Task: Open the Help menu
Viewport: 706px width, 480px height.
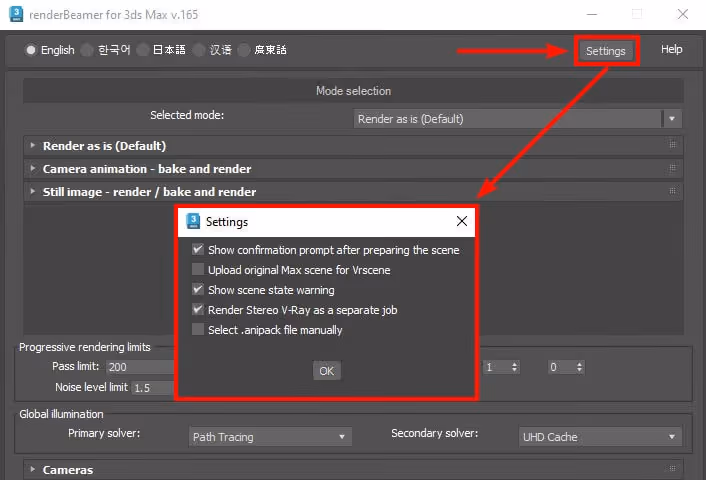Action: click(671, 49)
